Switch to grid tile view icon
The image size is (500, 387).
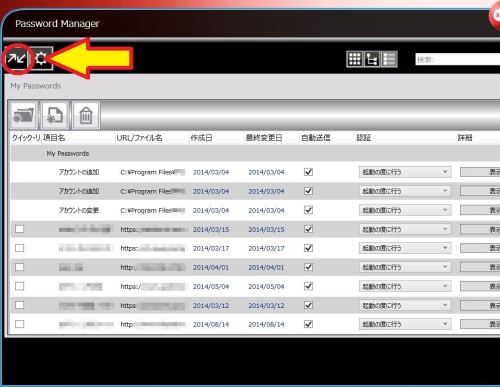tap(355, 59)
